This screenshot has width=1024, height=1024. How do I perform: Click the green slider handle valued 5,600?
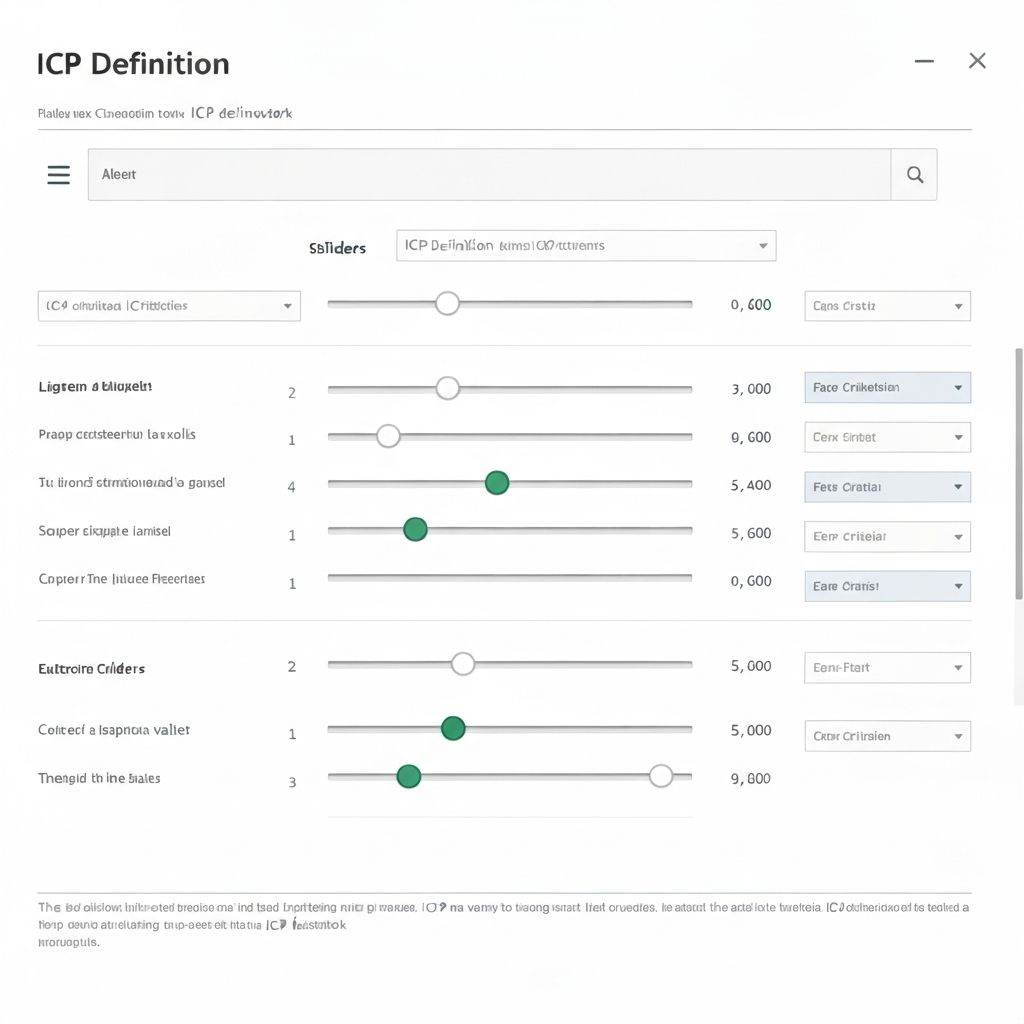pos(415,530)
